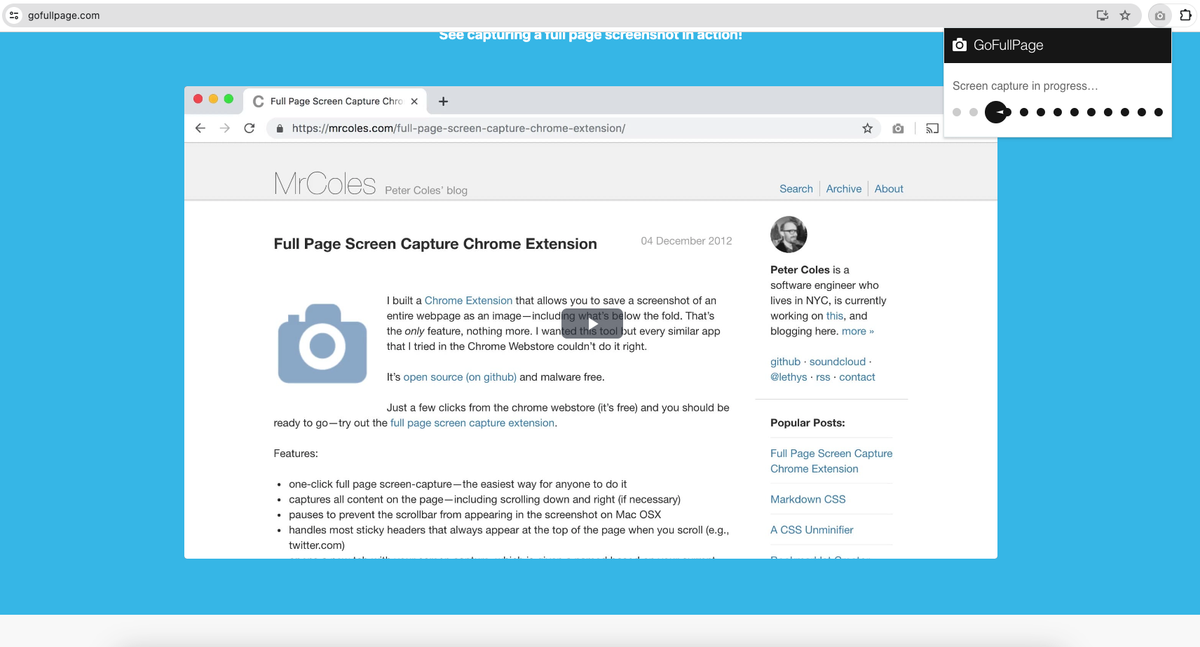Play the demo video
Image resolution: width=1200 pixels, height=647 pixels.
coord(592,324)
